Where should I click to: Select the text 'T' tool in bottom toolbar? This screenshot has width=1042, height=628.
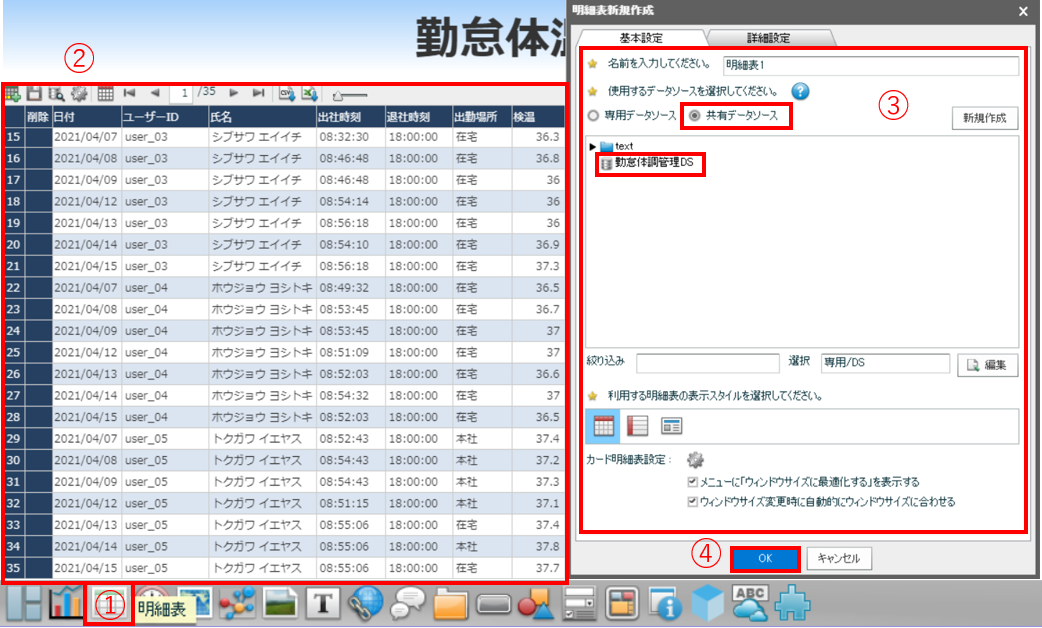click(x=323, y=603)
